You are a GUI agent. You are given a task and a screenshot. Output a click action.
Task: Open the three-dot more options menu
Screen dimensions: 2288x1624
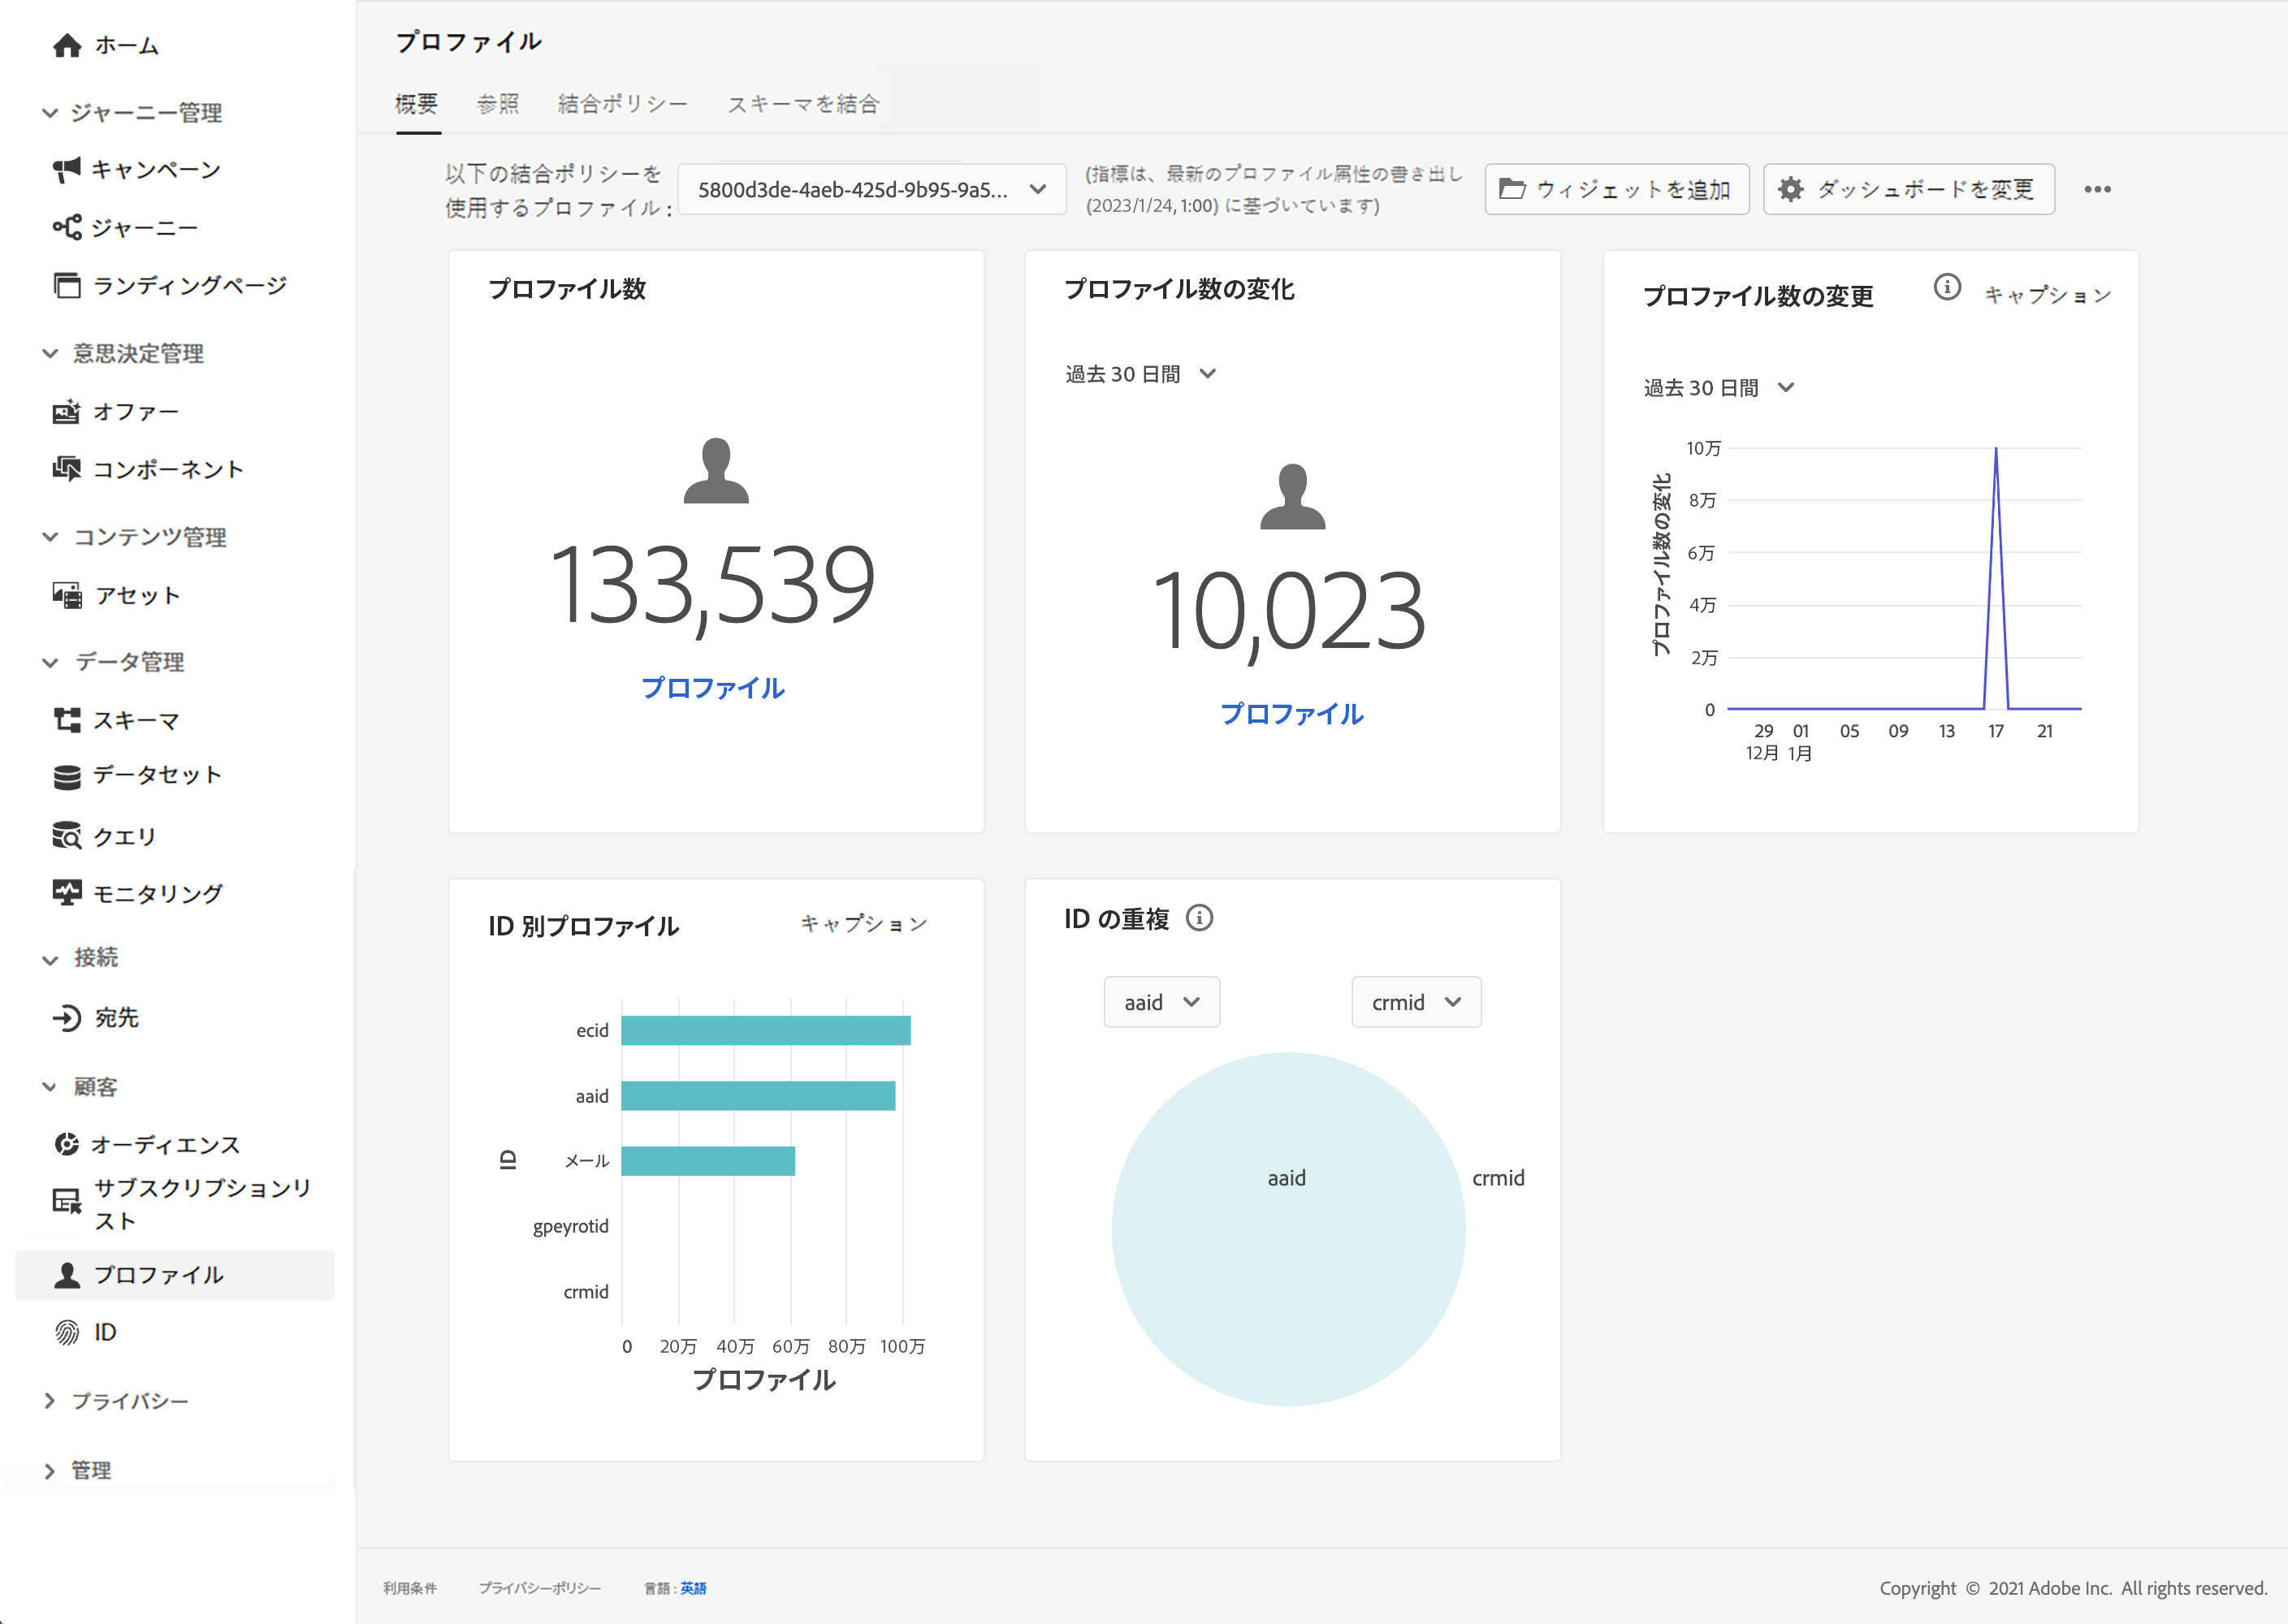pyautogui.click(x=2097, y=189)
